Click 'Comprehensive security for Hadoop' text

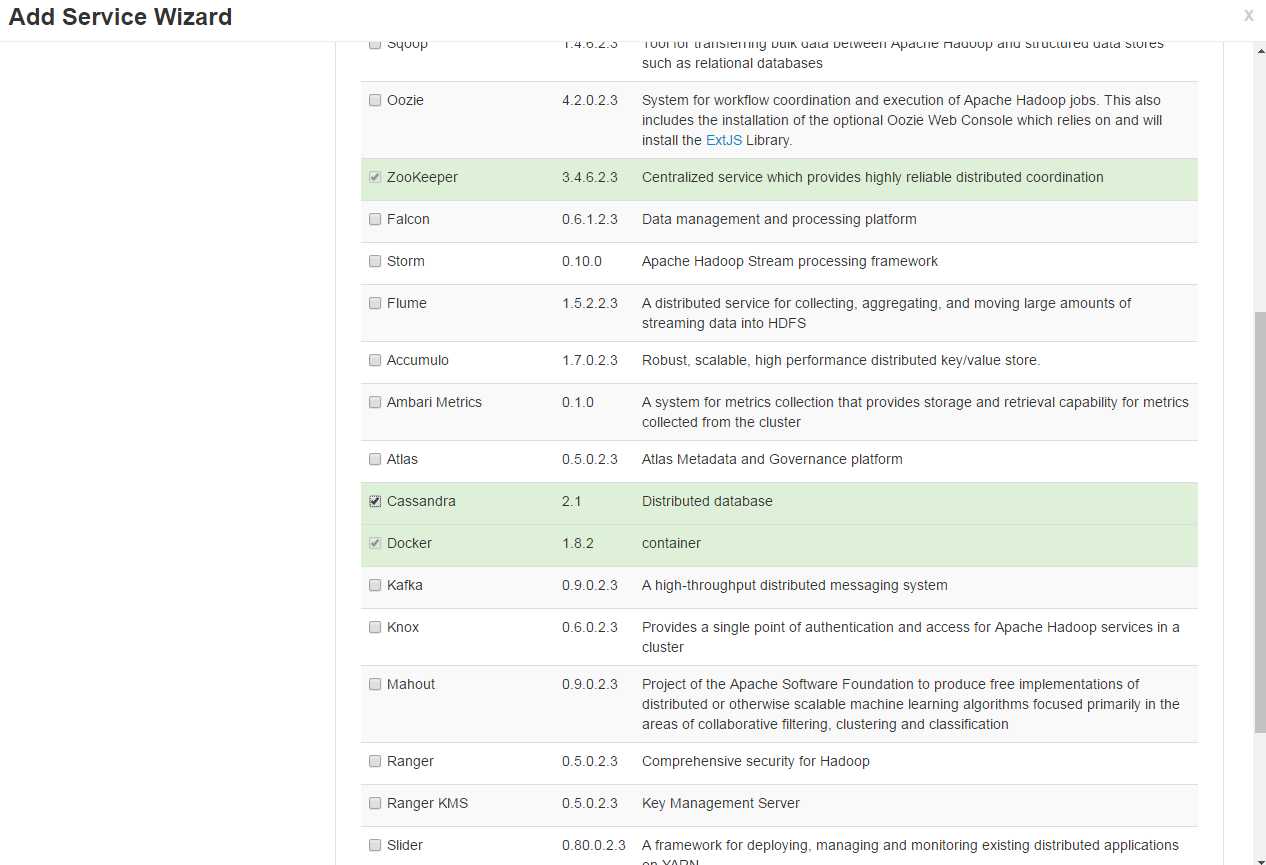[x=756, y=761]
